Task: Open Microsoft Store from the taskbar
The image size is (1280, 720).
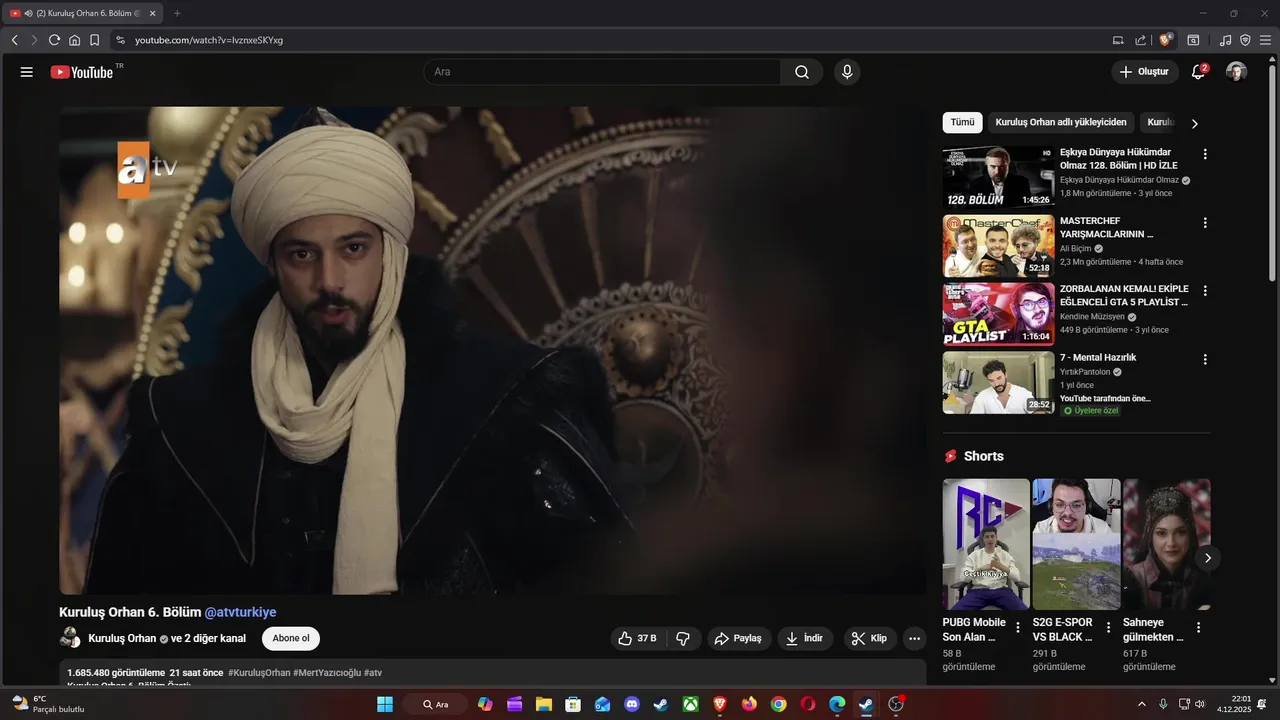Action: (572, 704)
